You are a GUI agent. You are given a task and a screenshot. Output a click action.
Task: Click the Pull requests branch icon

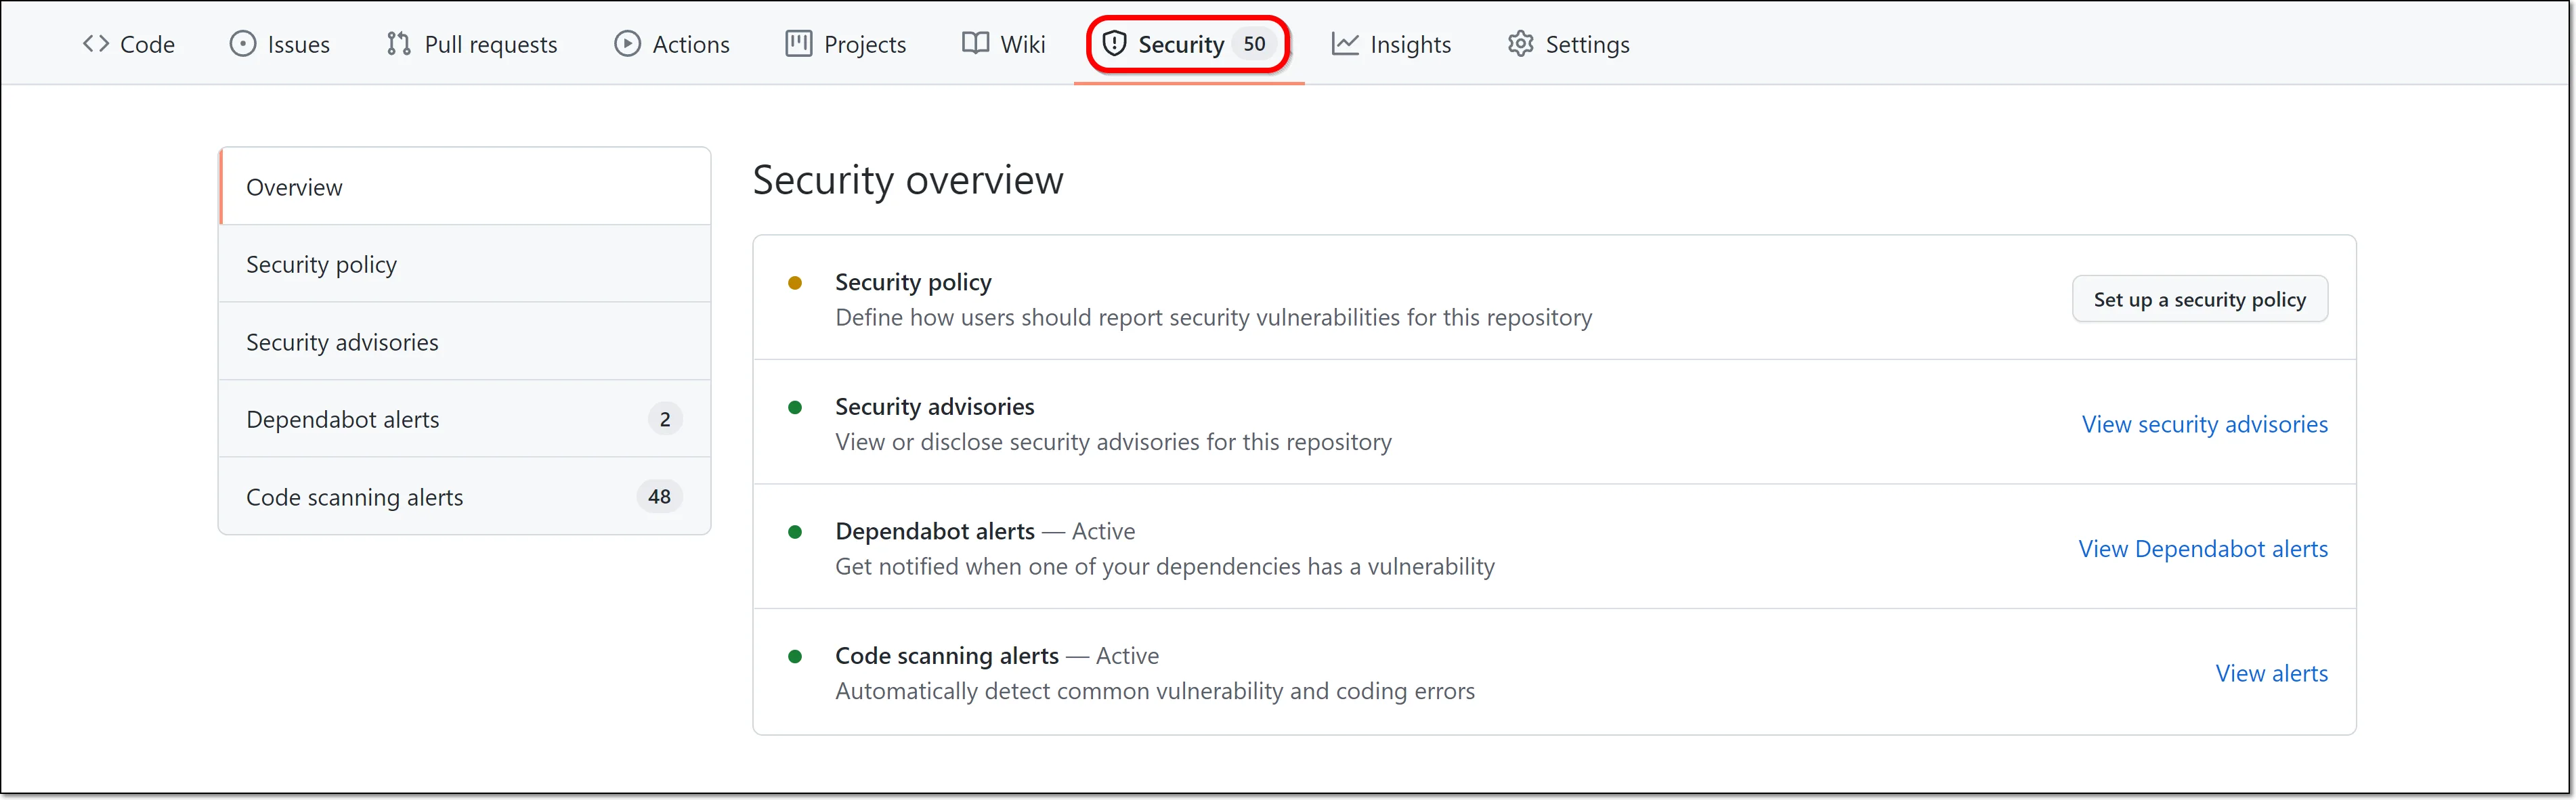(397, 43)
